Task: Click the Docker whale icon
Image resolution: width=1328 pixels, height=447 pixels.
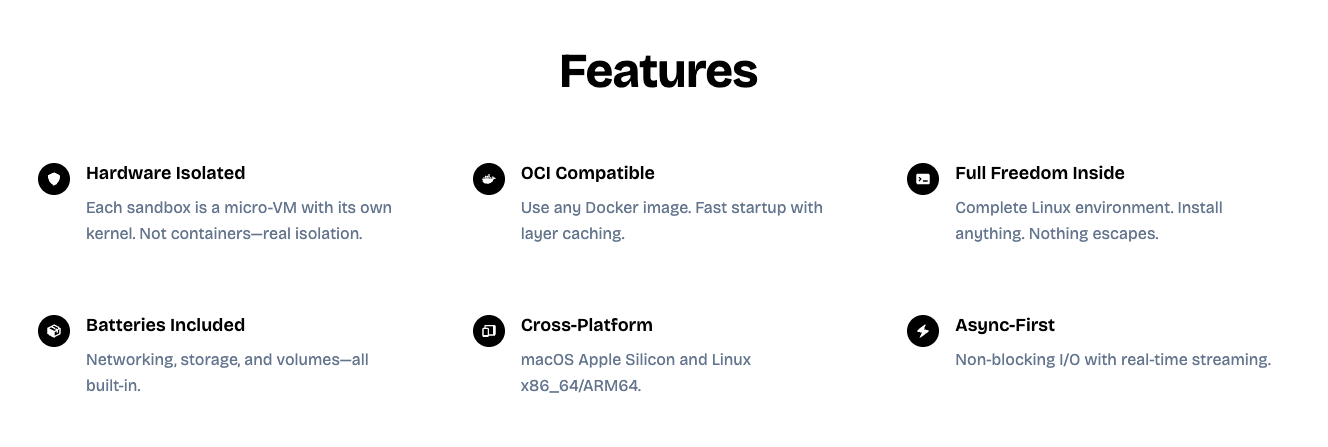Action: coord(488,179)
